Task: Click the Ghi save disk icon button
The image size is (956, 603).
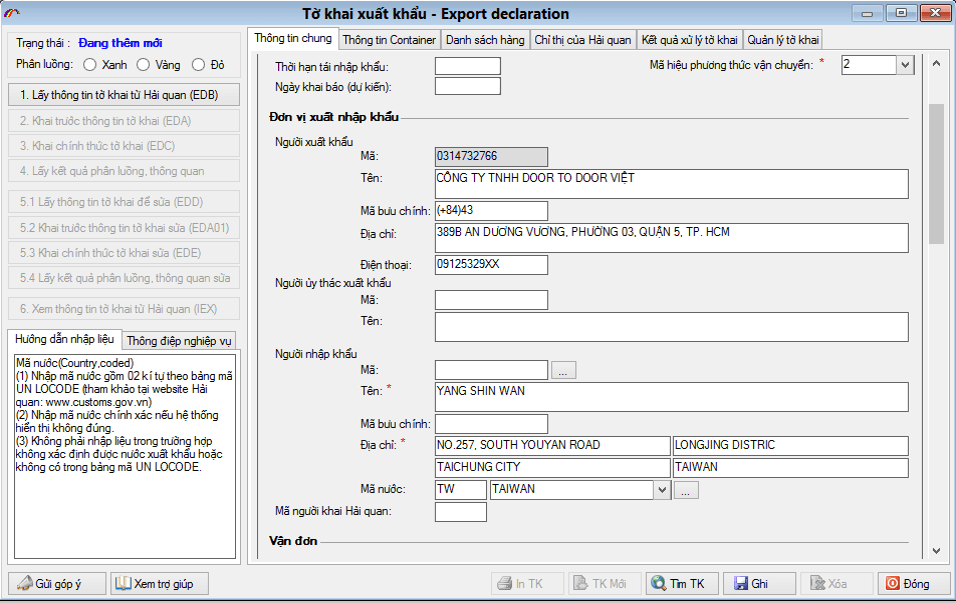Action: [x=760, y=584]
